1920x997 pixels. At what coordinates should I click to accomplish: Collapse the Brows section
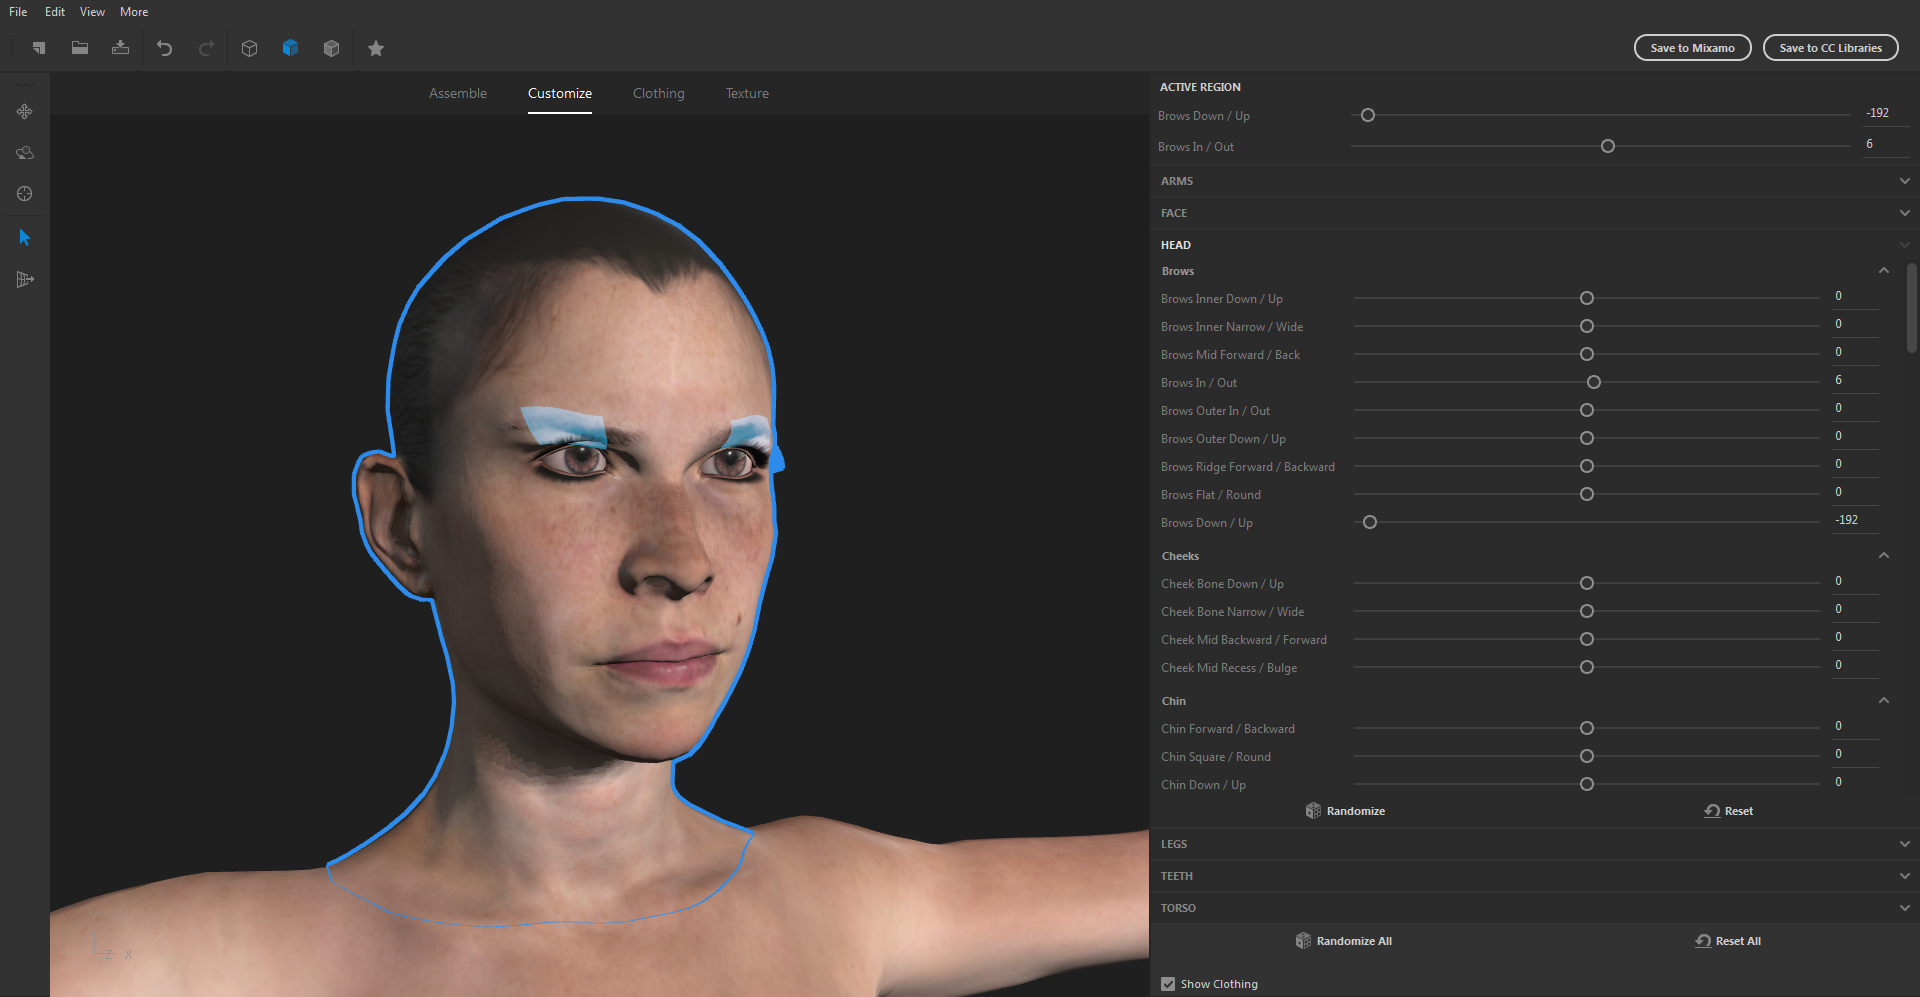point(1884,270)
